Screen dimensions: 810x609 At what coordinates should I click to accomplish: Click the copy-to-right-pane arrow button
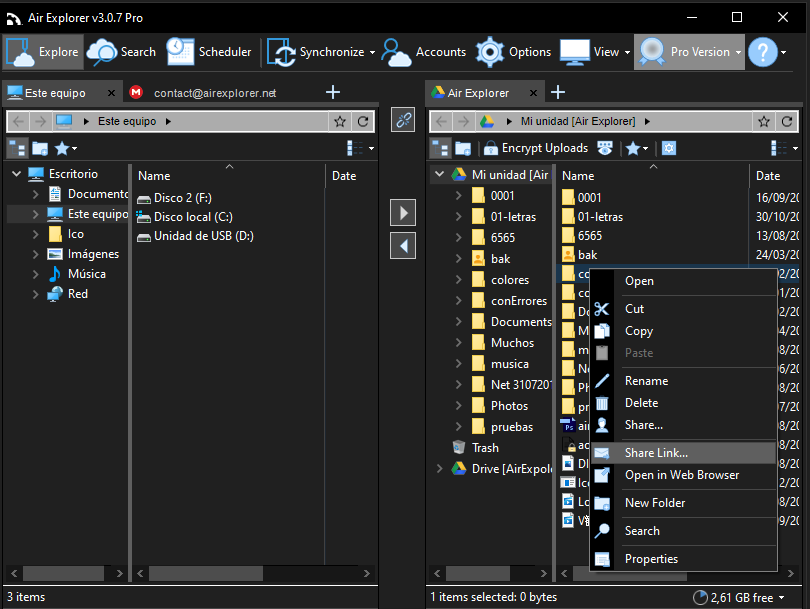click(x=403, y=212)
